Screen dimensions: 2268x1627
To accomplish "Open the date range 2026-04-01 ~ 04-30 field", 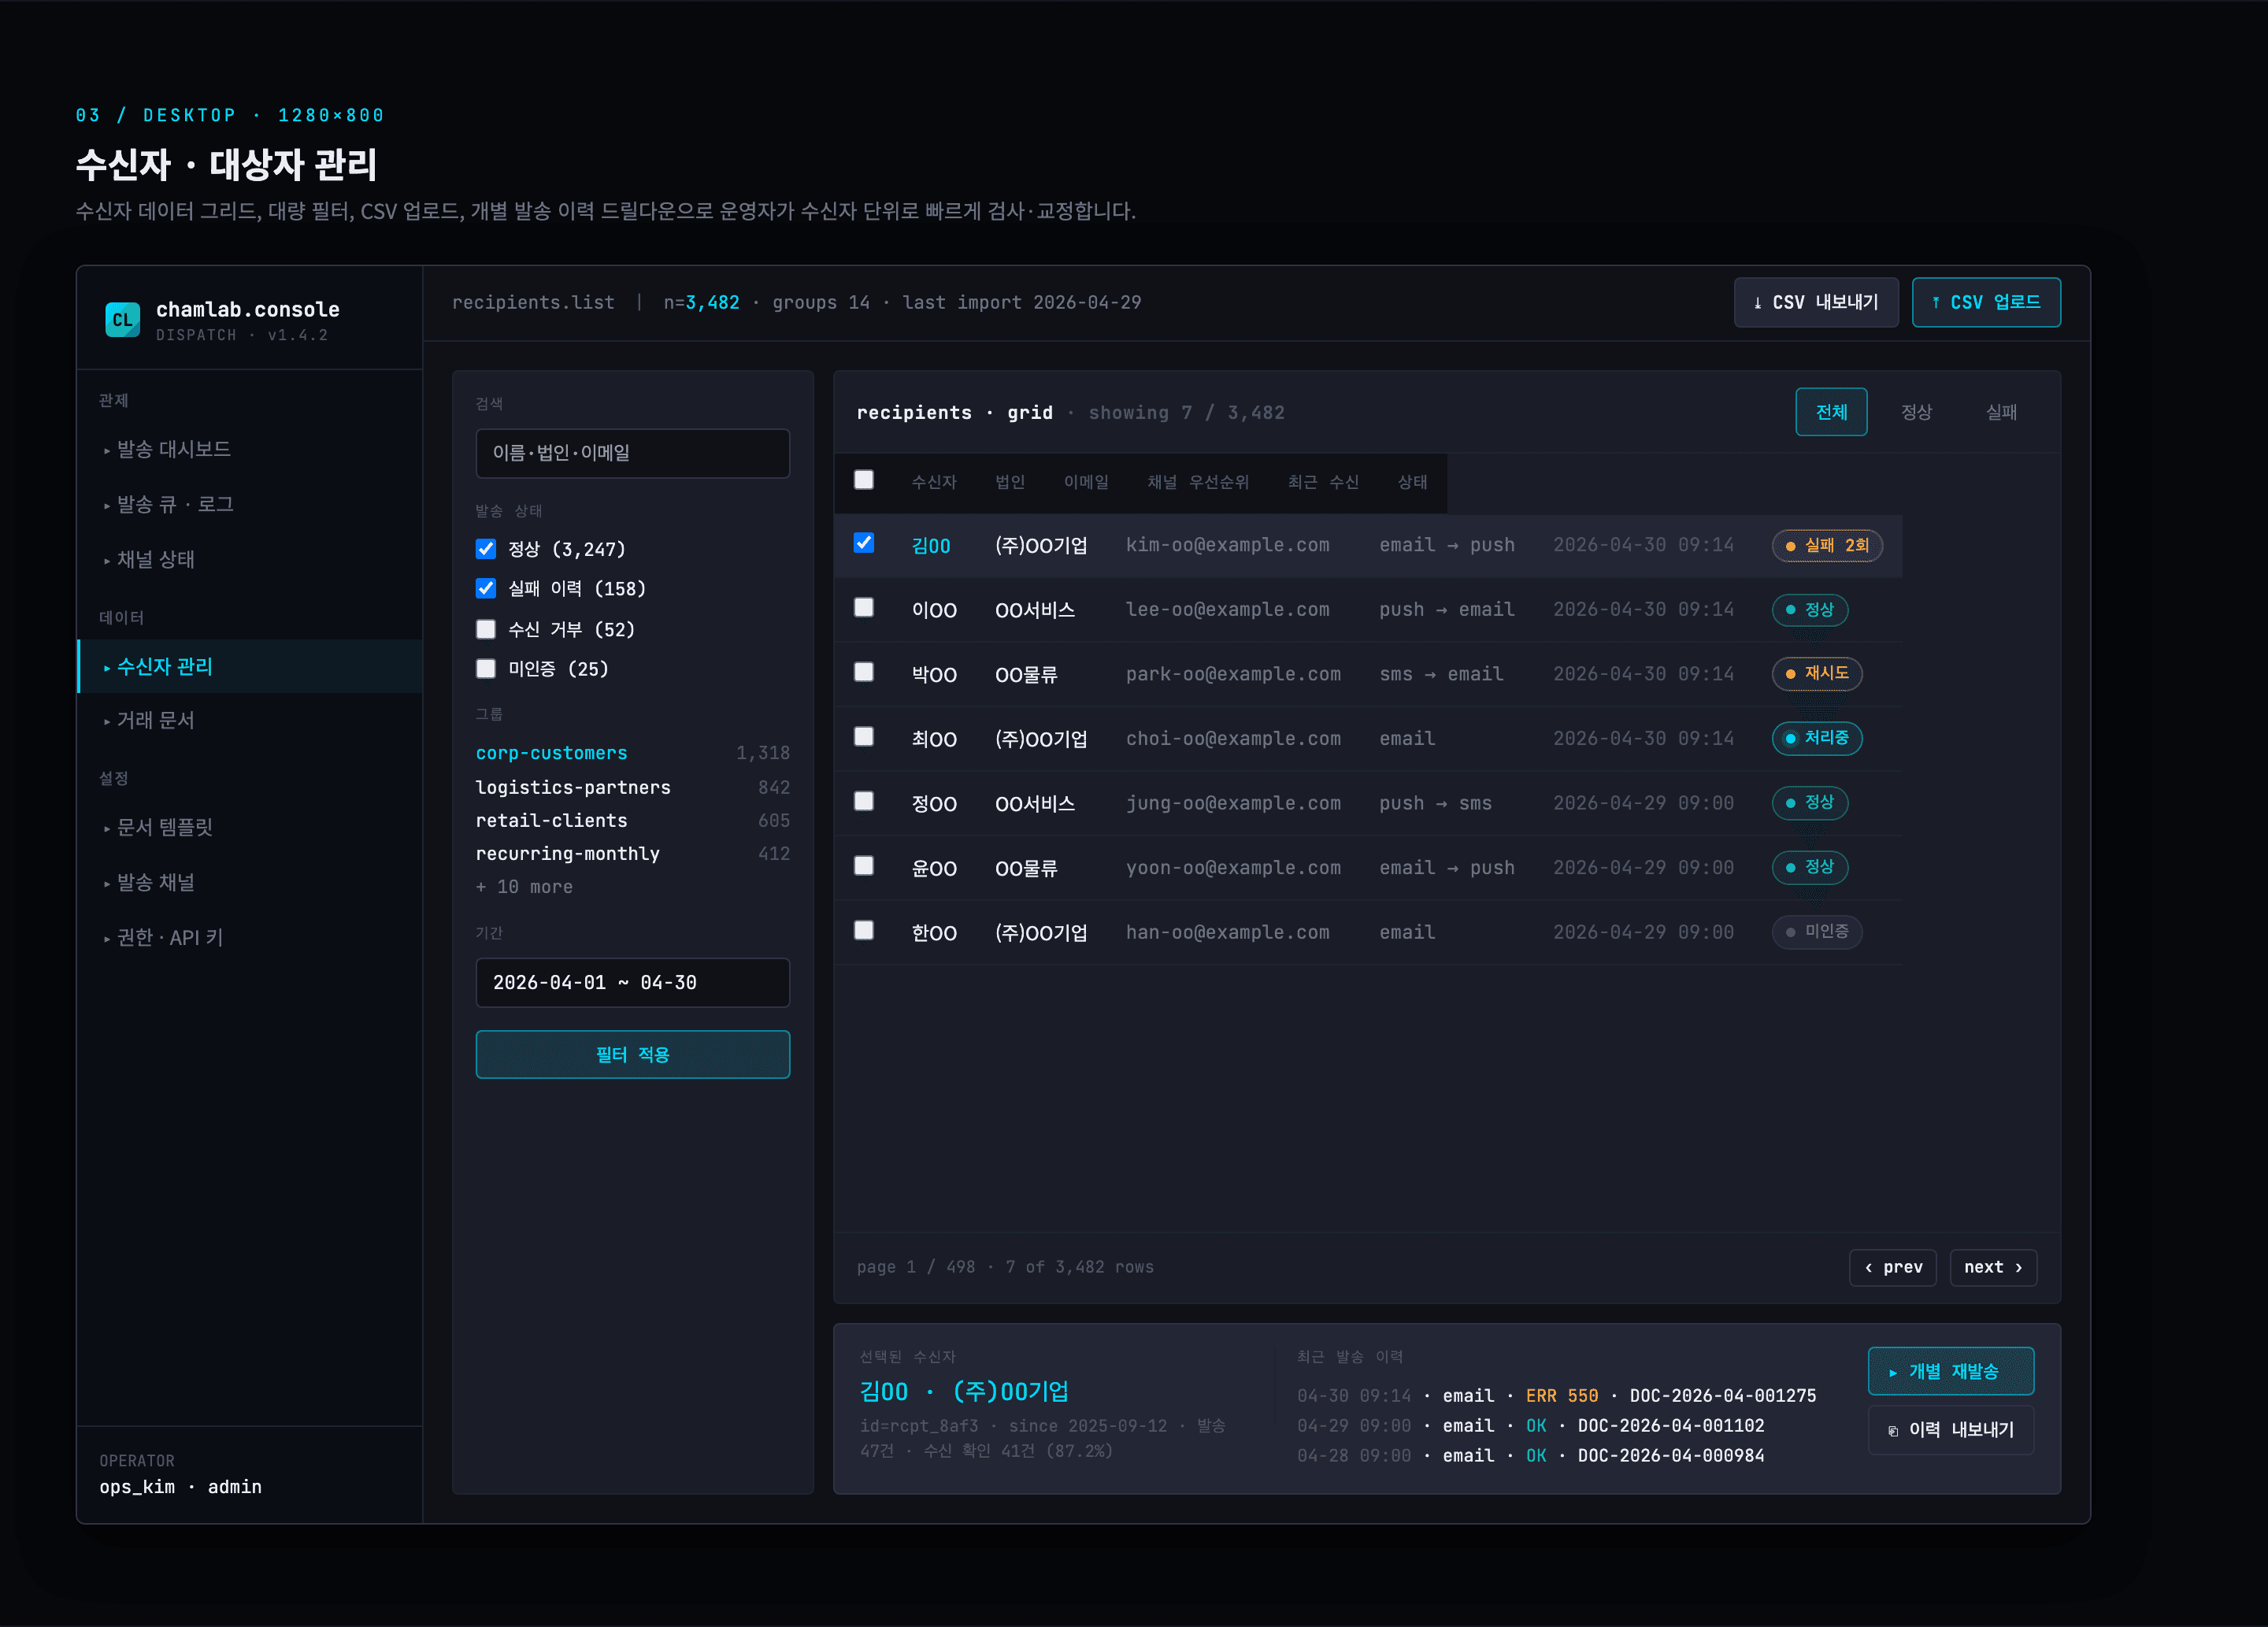I will 633,982.
